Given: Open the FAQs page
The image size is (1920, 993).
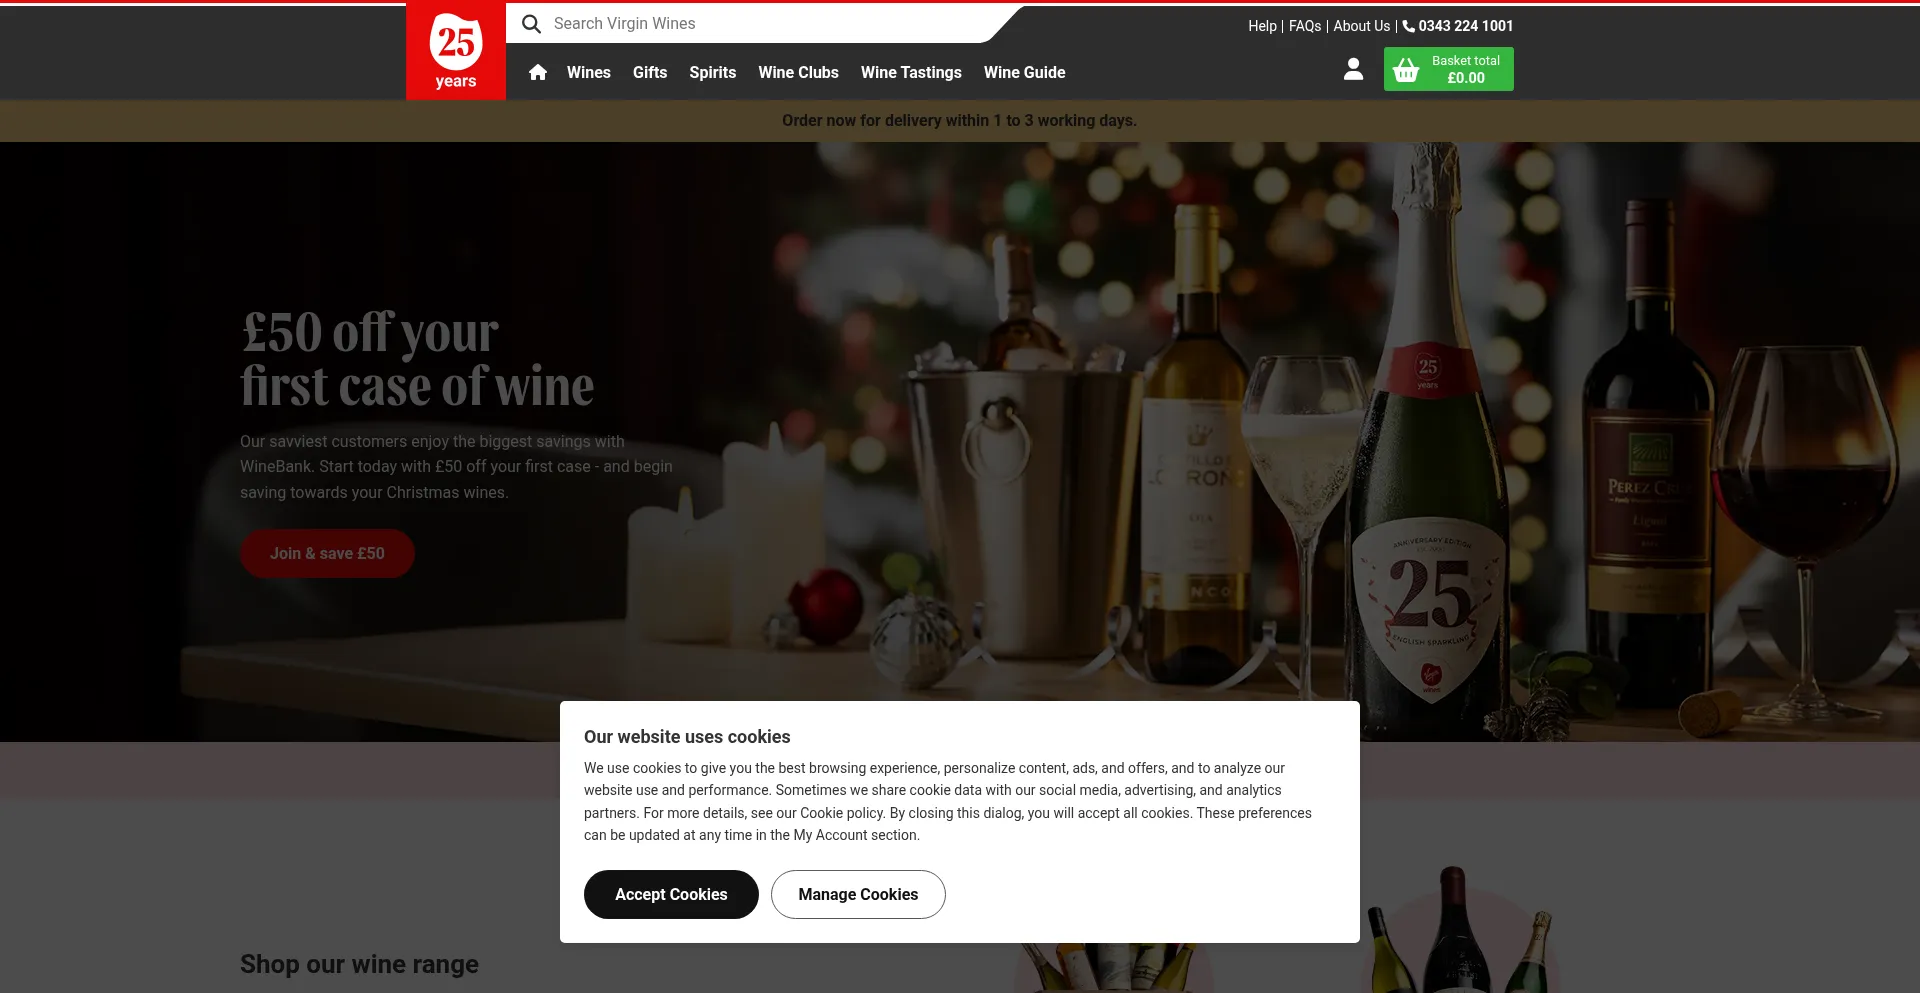Looking at the screenshot, I should (1305, 26).
